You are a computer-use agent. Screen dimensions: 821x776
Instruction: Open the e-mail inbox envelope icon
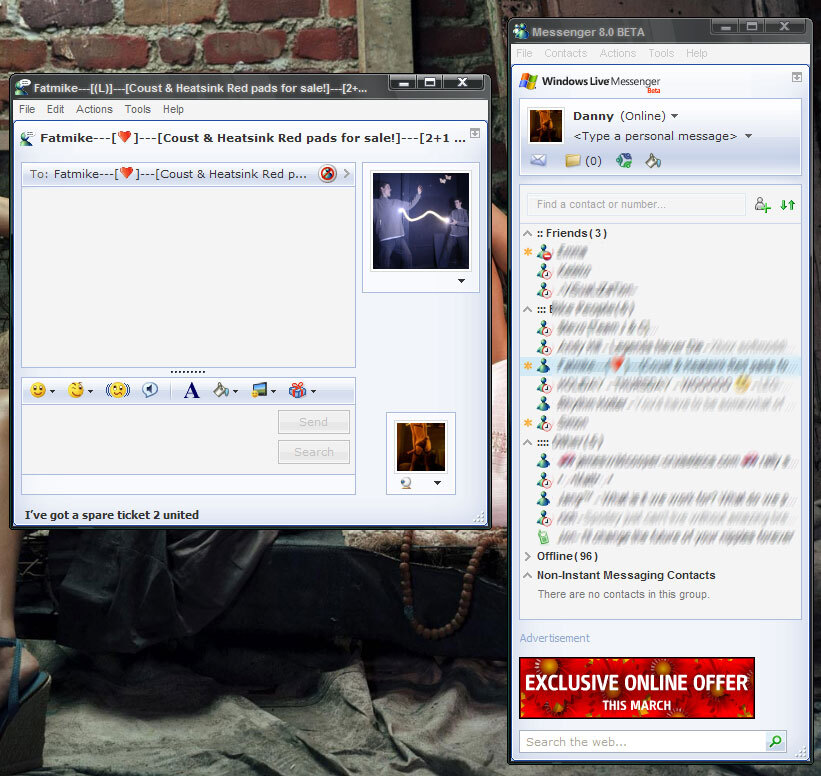[538, 160]
